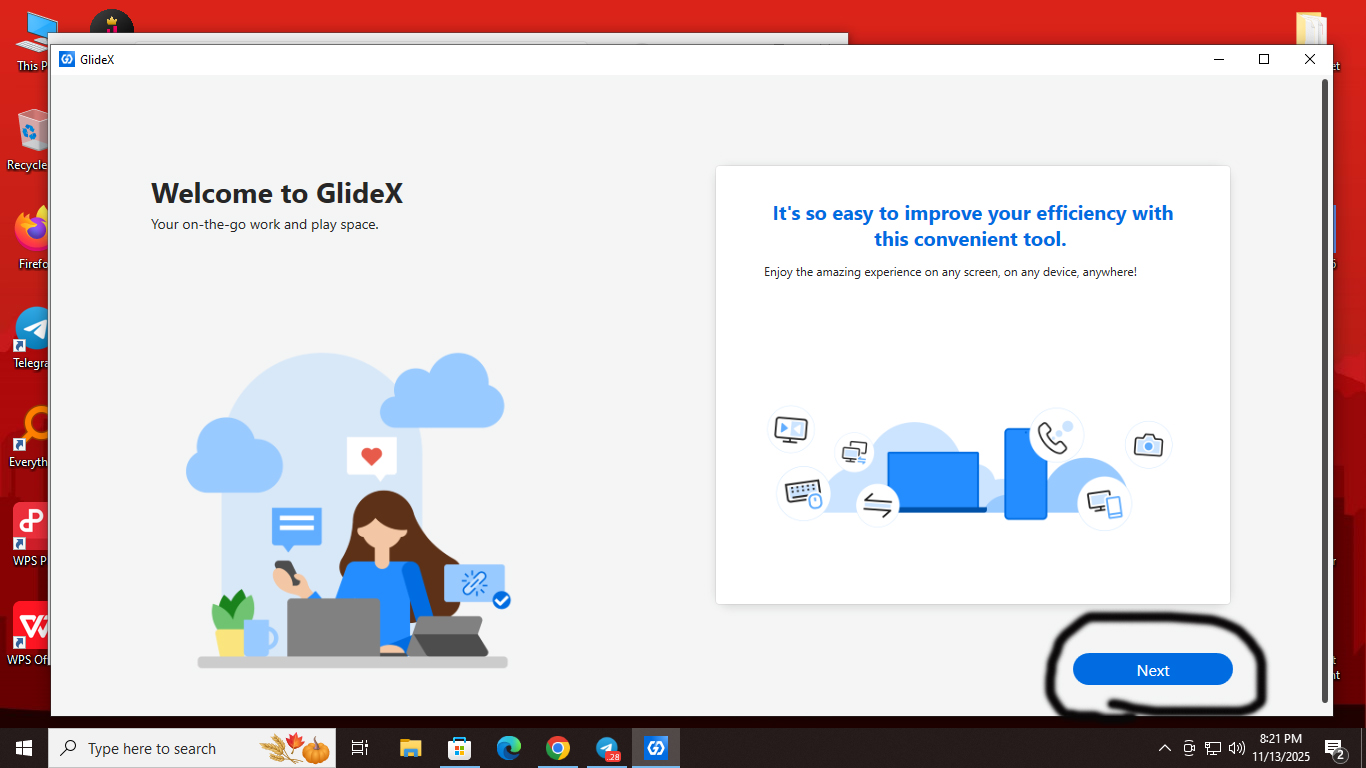Click the dual monitors extend icon
1366x768 pixels.
click(855, 453)
